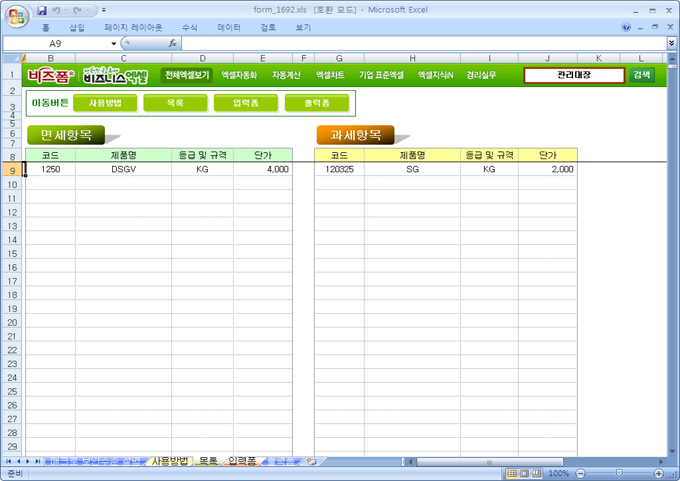Click the 엑셀차트 navigation link
The image size is (680, 481).
click(329, 75)
